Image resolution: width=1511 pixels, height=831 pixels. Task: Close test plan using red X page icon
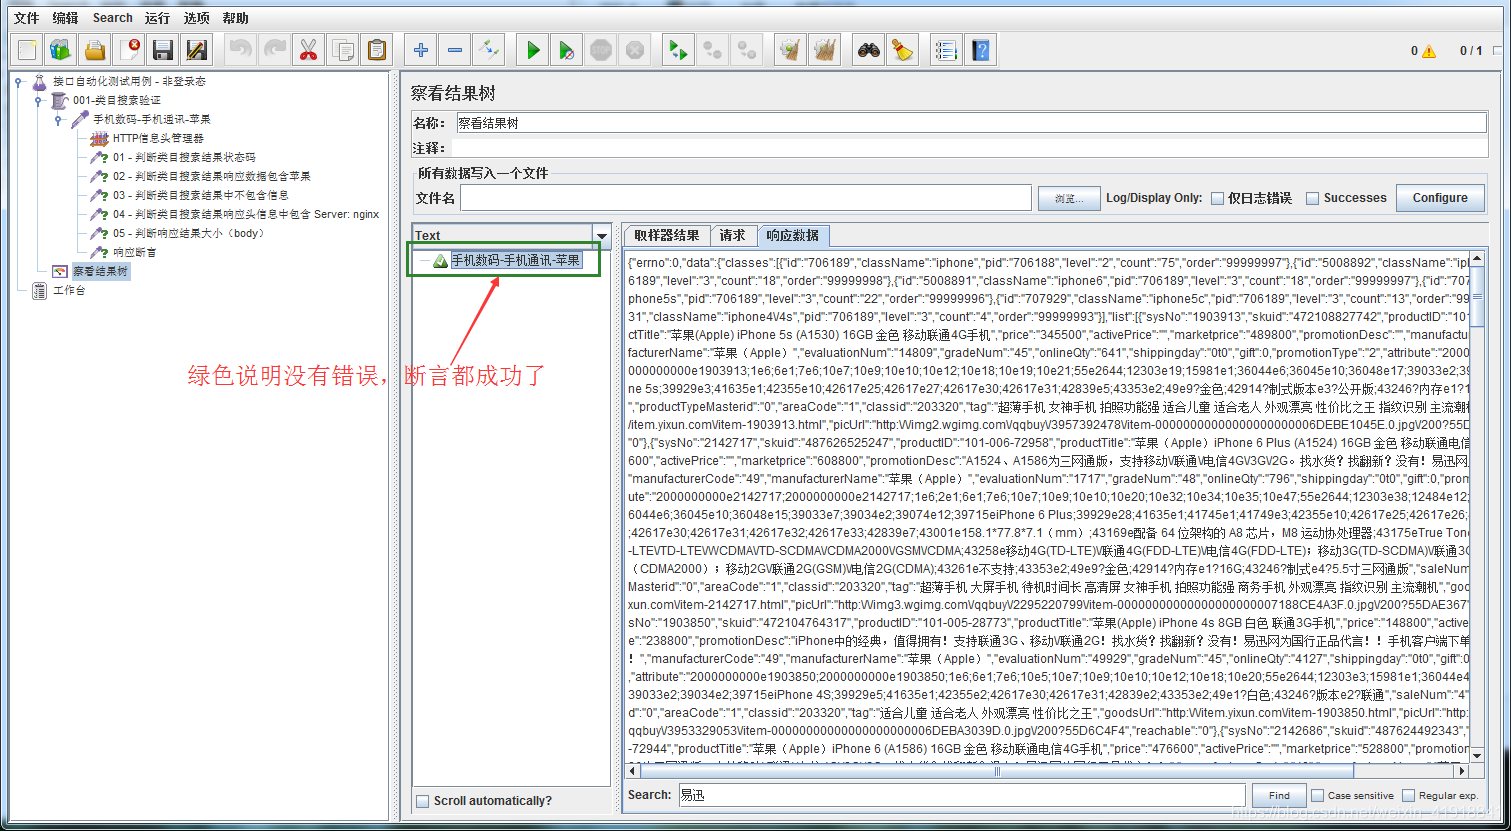[x=129, y=49]
